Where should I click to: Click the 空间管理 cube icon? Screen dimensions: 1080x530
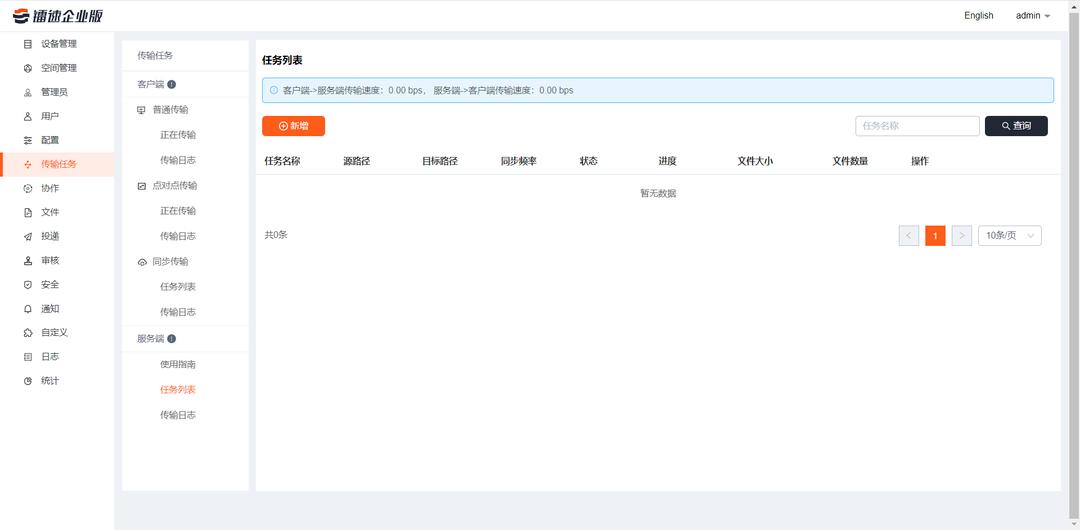point(28,68)
